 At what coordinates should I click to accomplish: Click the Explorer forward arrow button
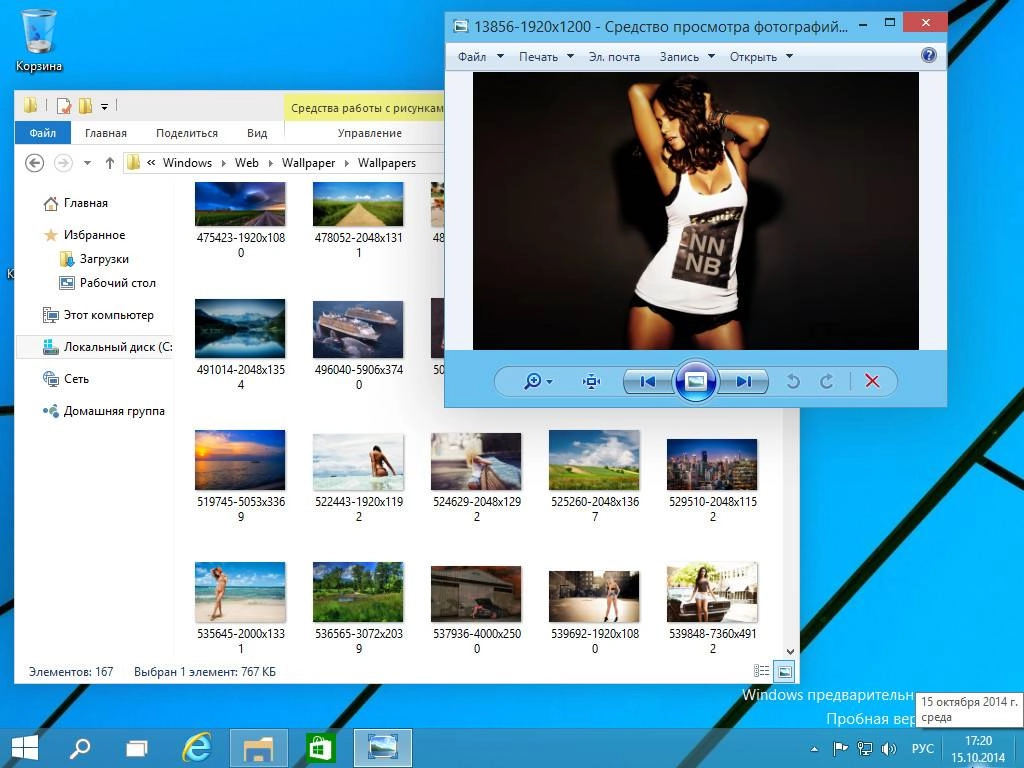(63, 163)
